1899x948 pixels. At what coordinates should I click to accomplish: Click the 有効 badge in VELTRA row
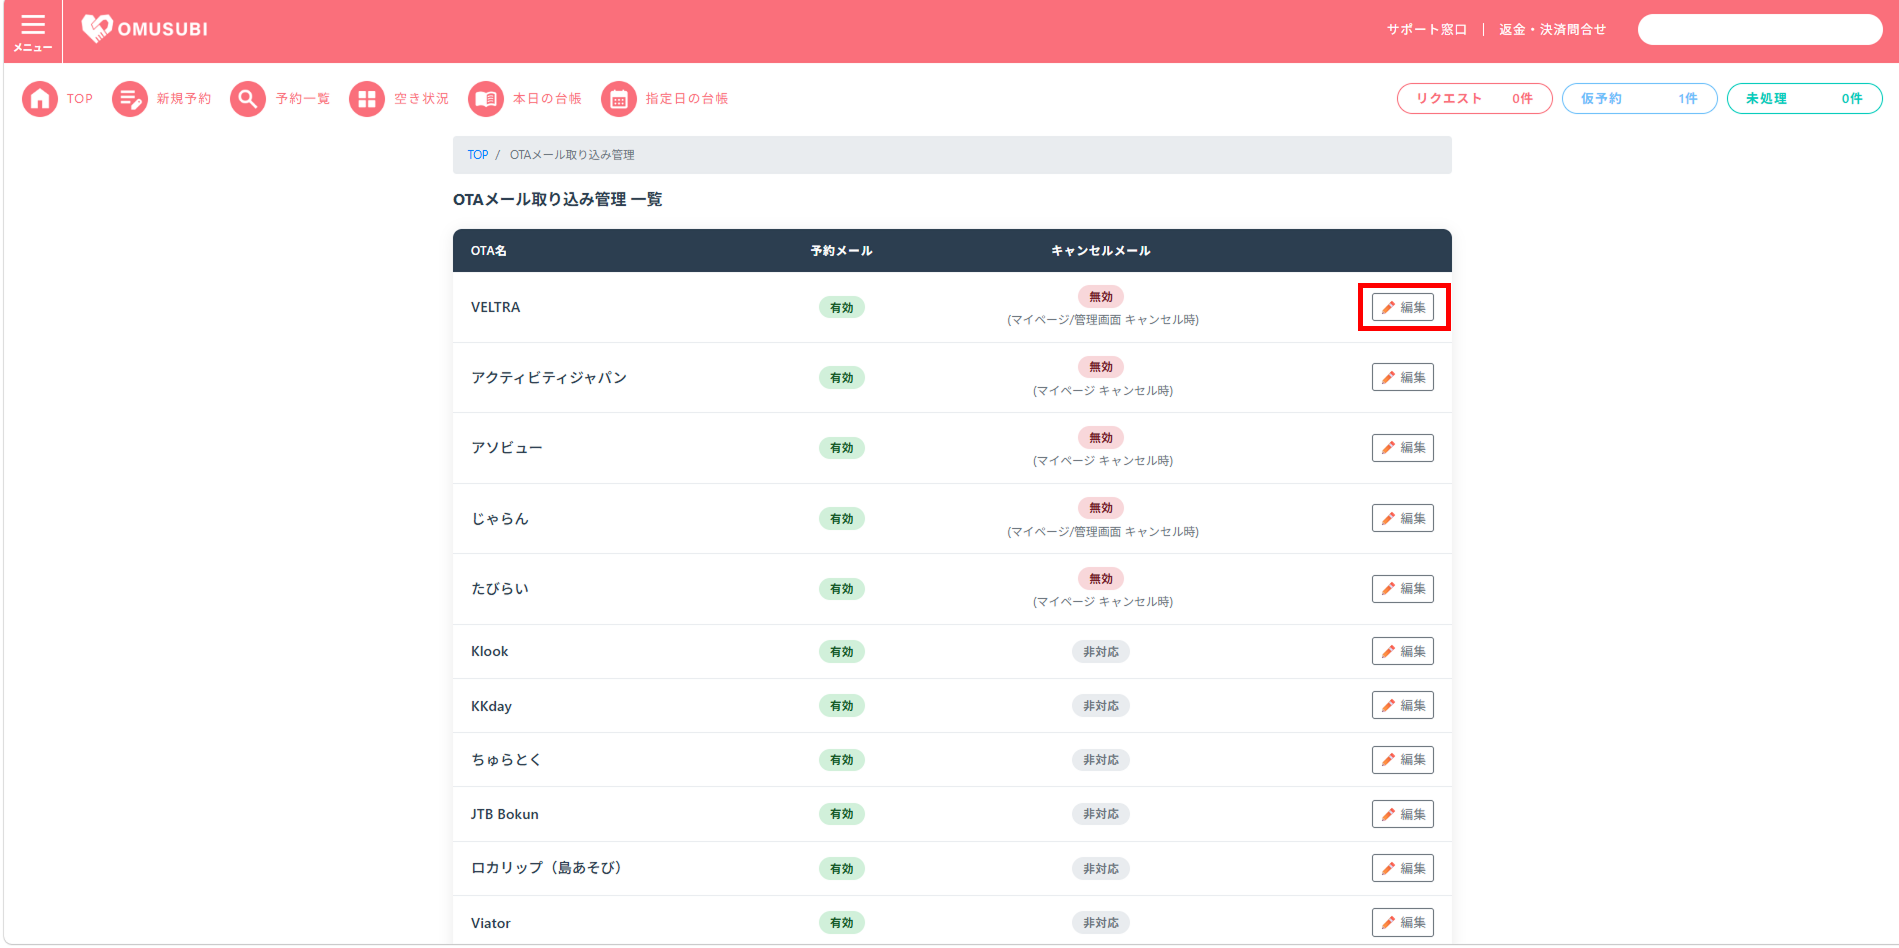tap(842, 307)
